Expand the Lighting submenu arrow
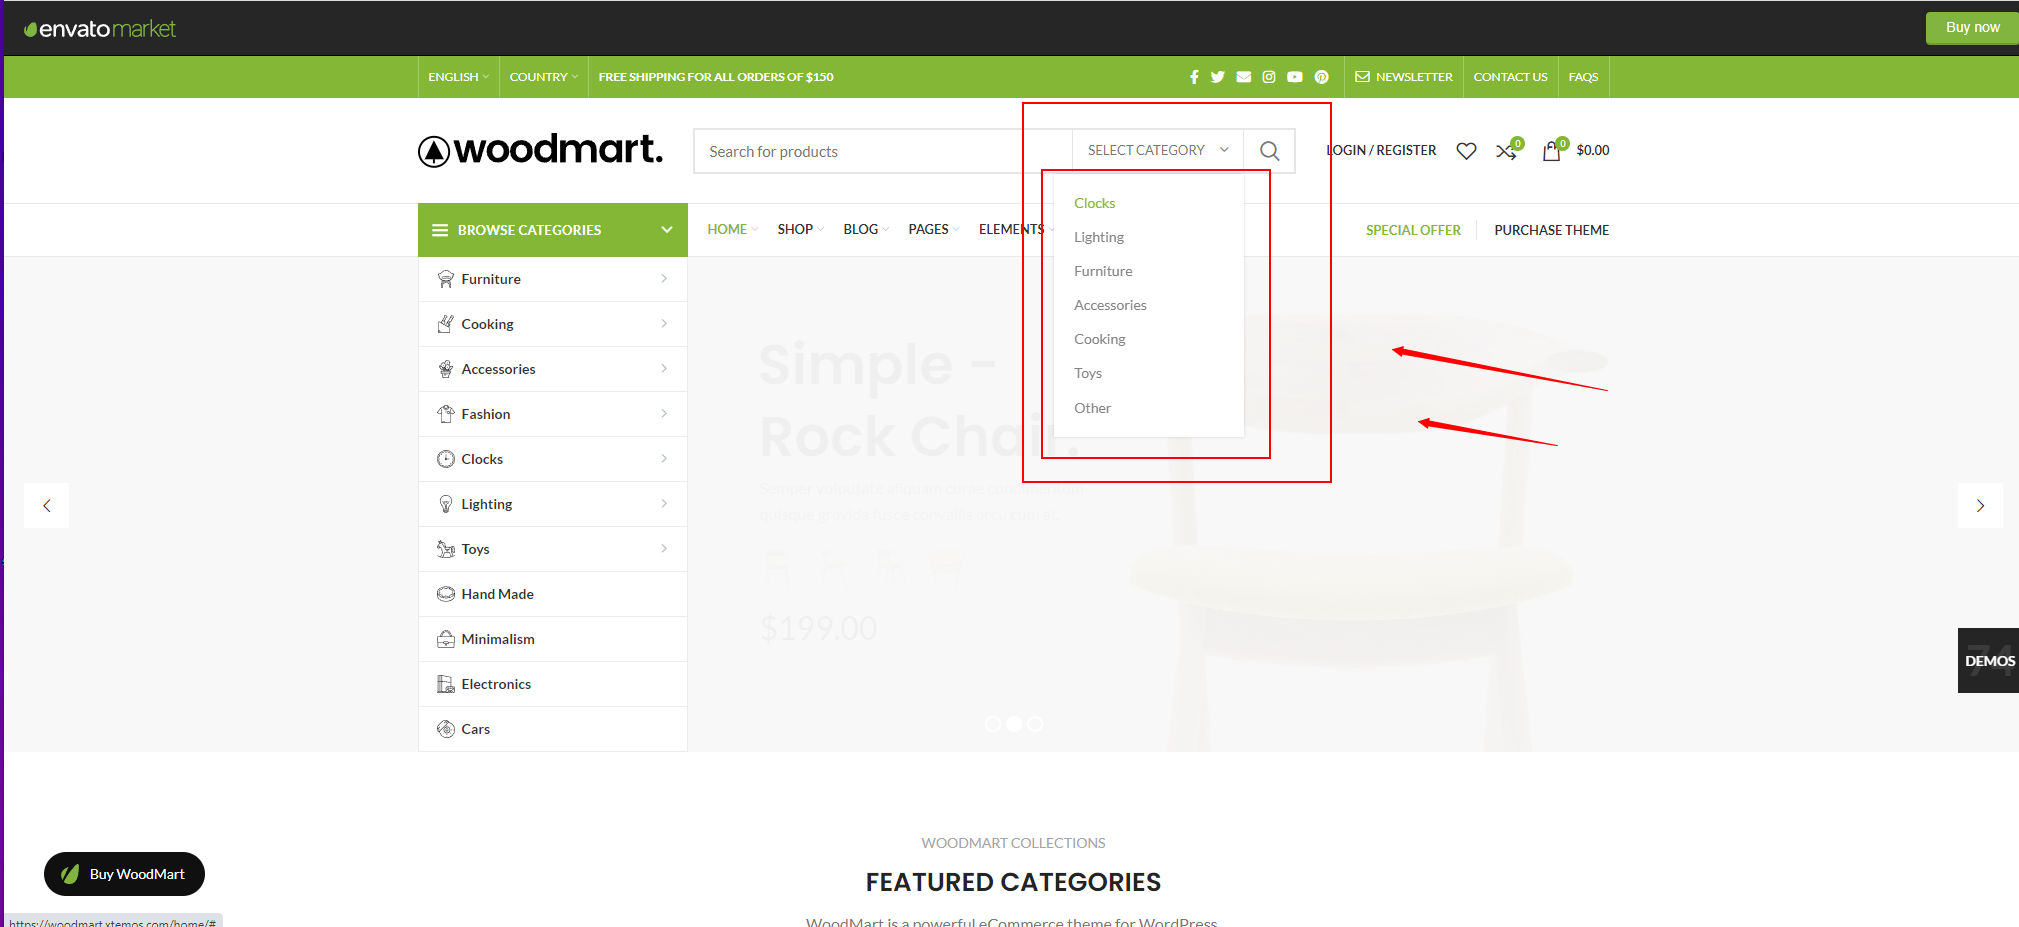 (664, 504)
